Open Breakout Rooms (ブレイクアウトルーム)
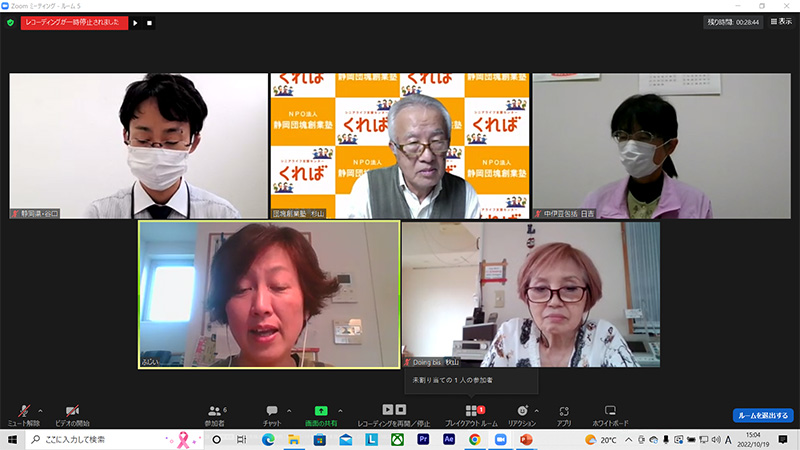This screenshot has width=800, height=450. pyautogui.click(x=471, y=411)
